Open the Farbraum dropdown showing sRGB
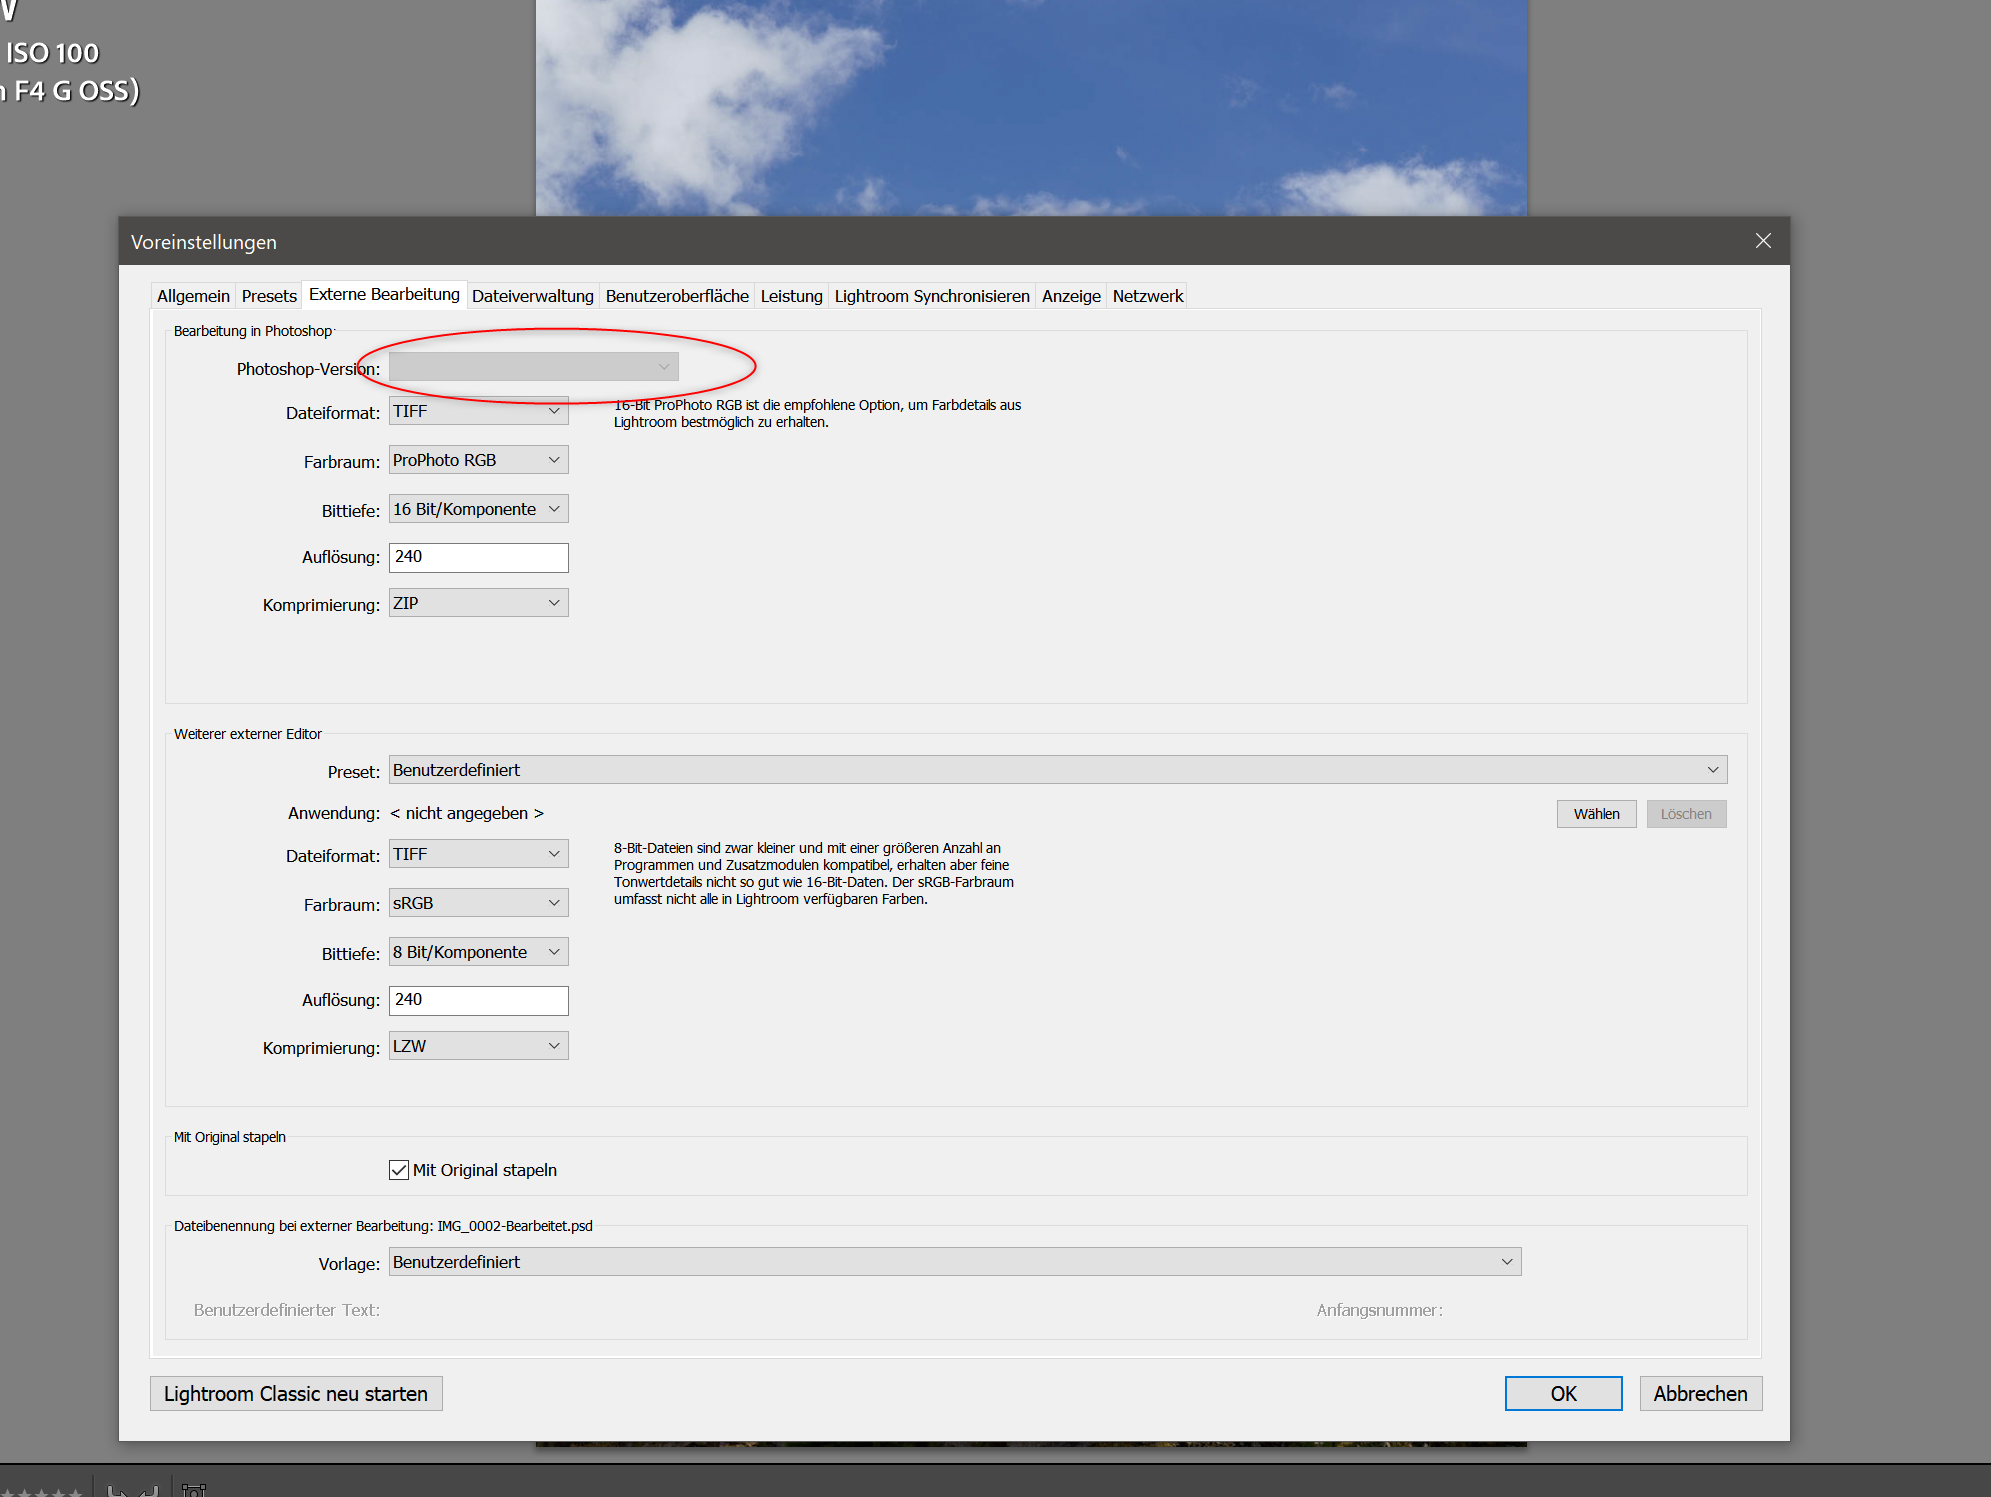This screenshot has width=1991, height=1497. (x=477, y=902)
